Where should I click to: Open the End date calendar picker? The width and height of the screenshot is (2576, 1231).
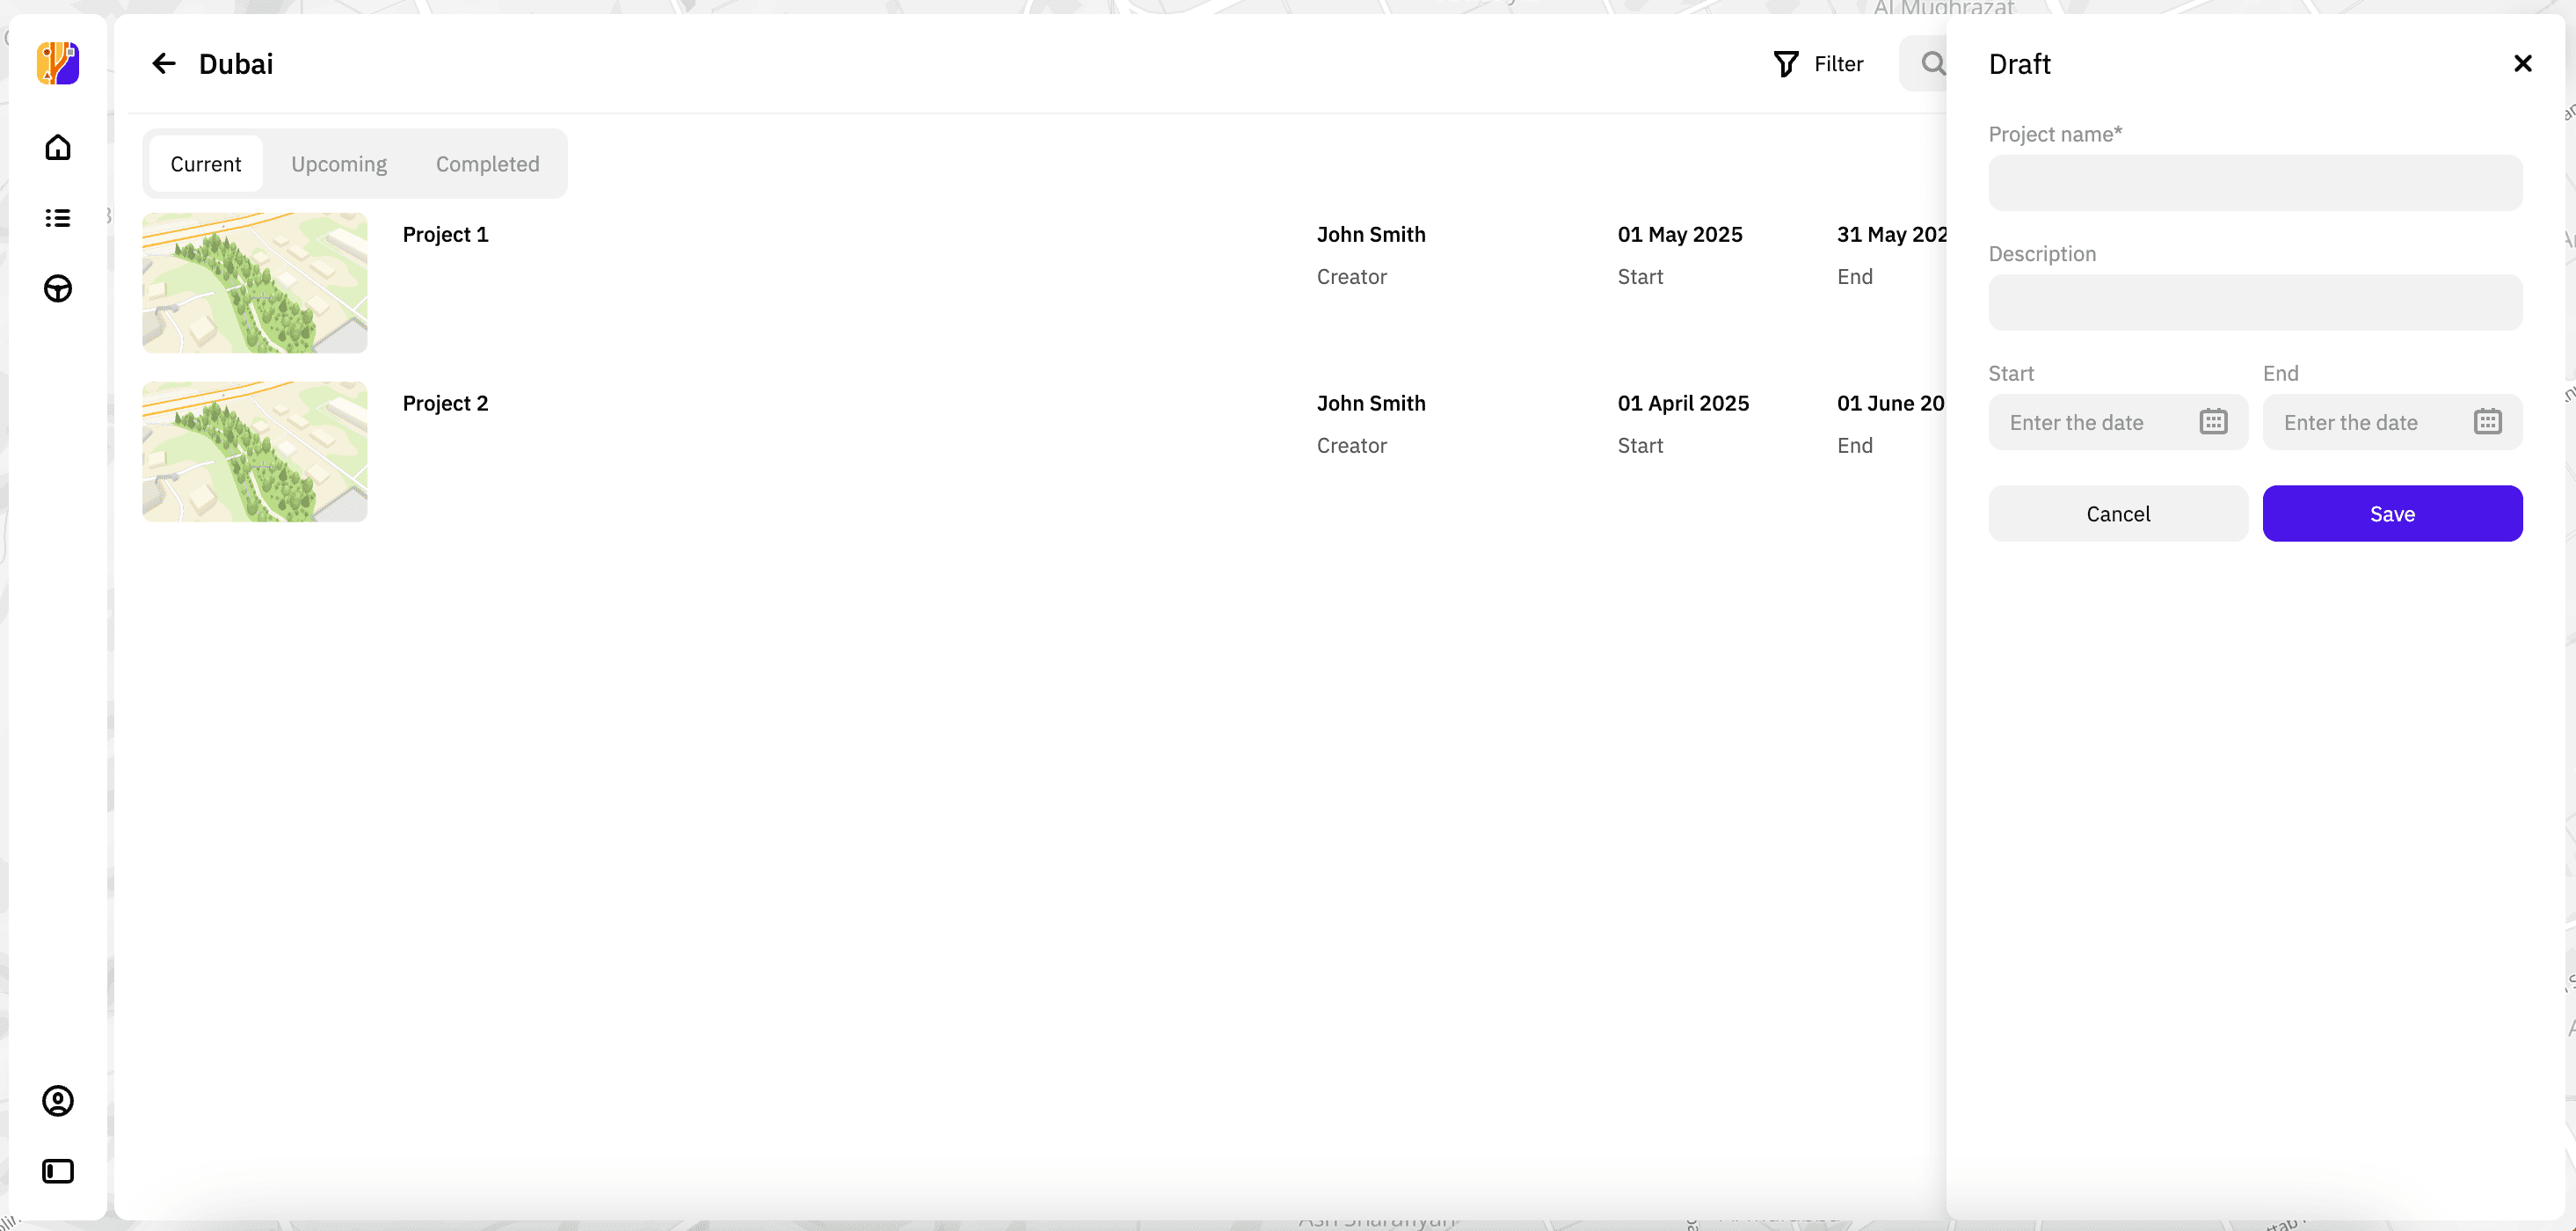point(2488,421)
